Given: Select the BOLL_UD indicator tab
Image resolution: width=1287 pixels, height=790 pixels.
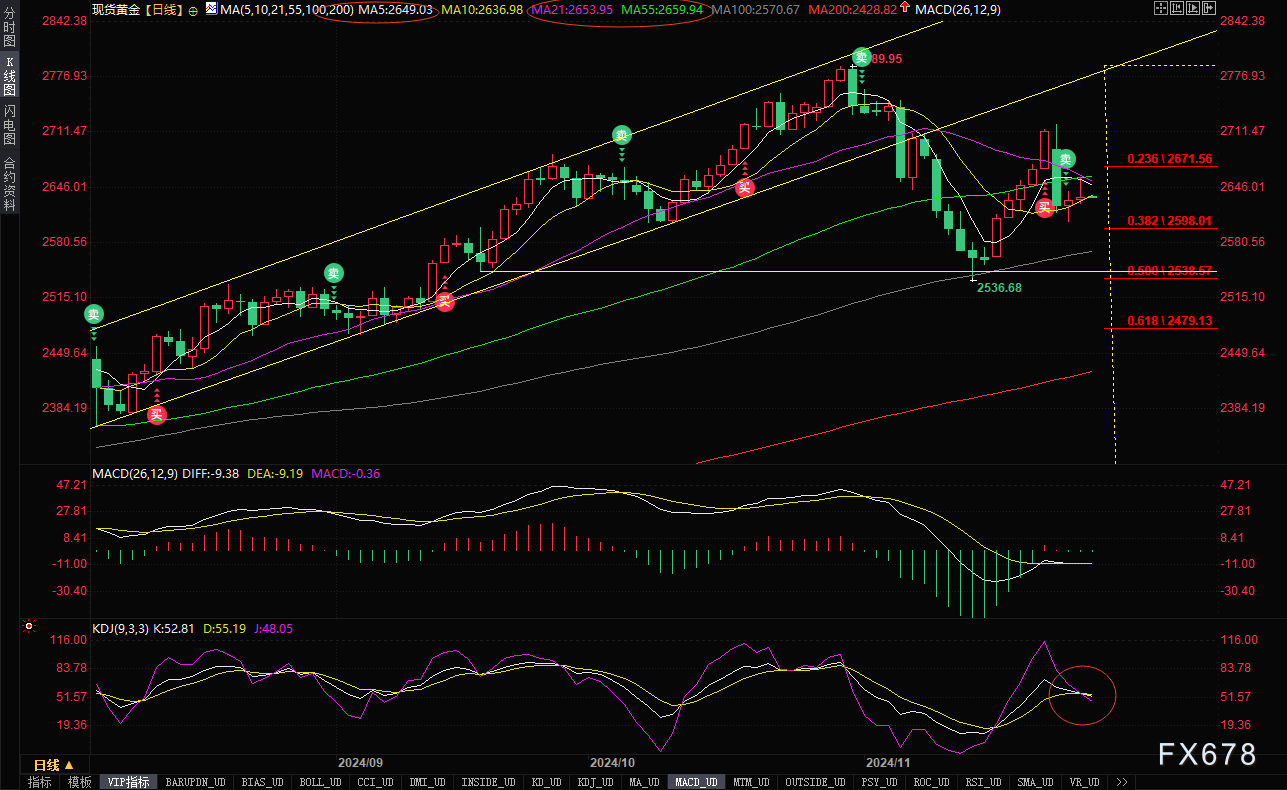Looking at the screenshot, I should pos(317,782).
